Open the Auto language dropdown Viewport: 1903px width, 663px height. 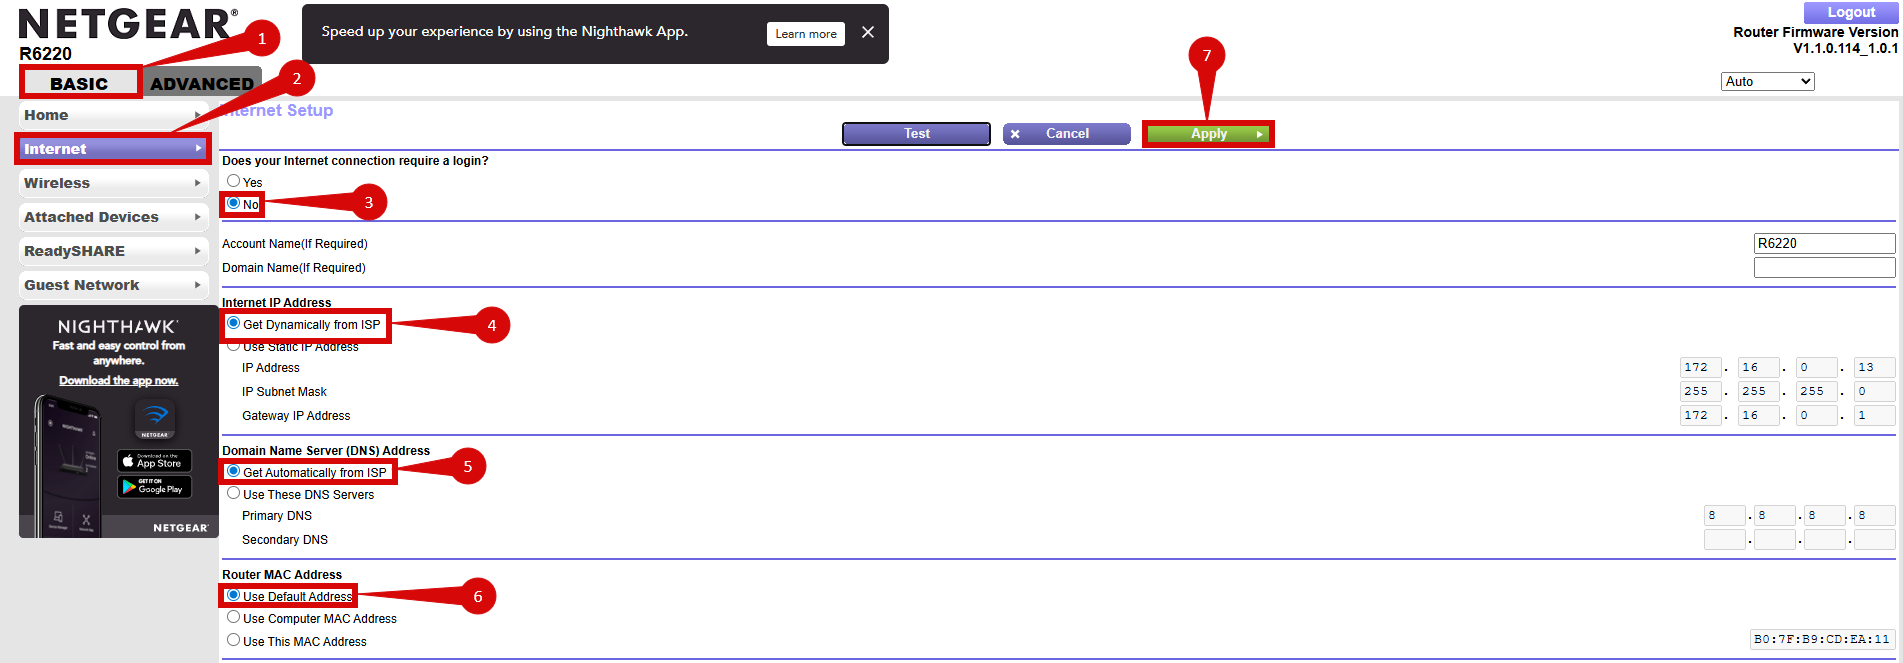click(x=1768, y=82)
